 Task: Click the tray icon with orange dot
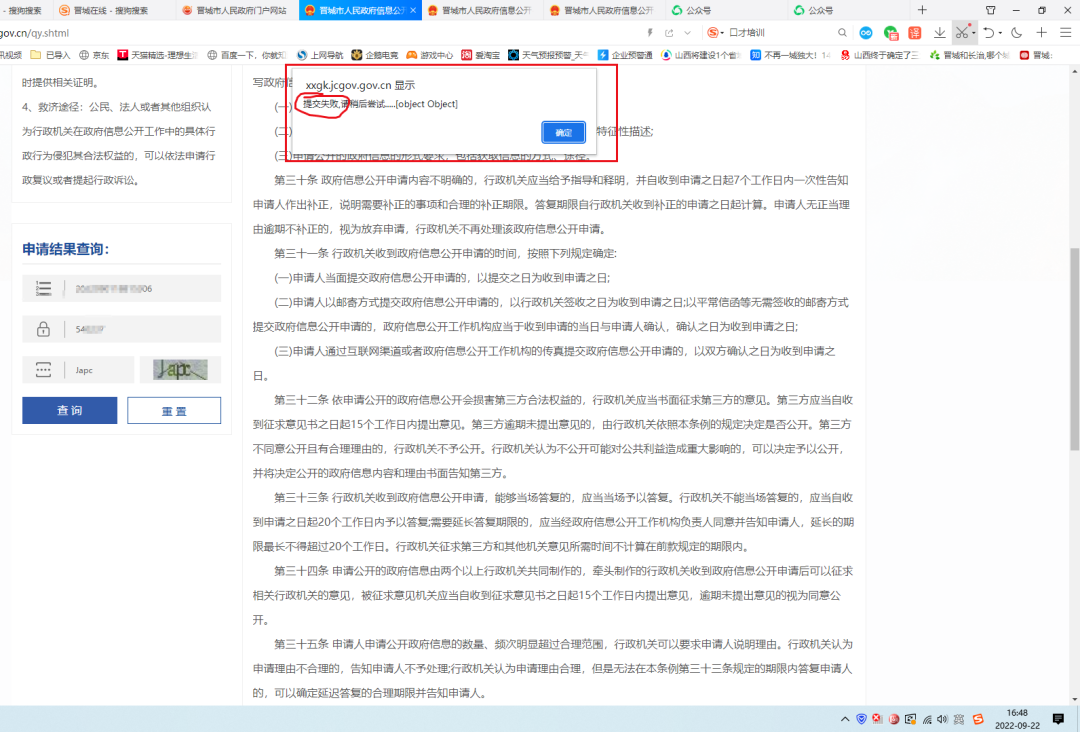pyautogui.click(x=911, y=719)
